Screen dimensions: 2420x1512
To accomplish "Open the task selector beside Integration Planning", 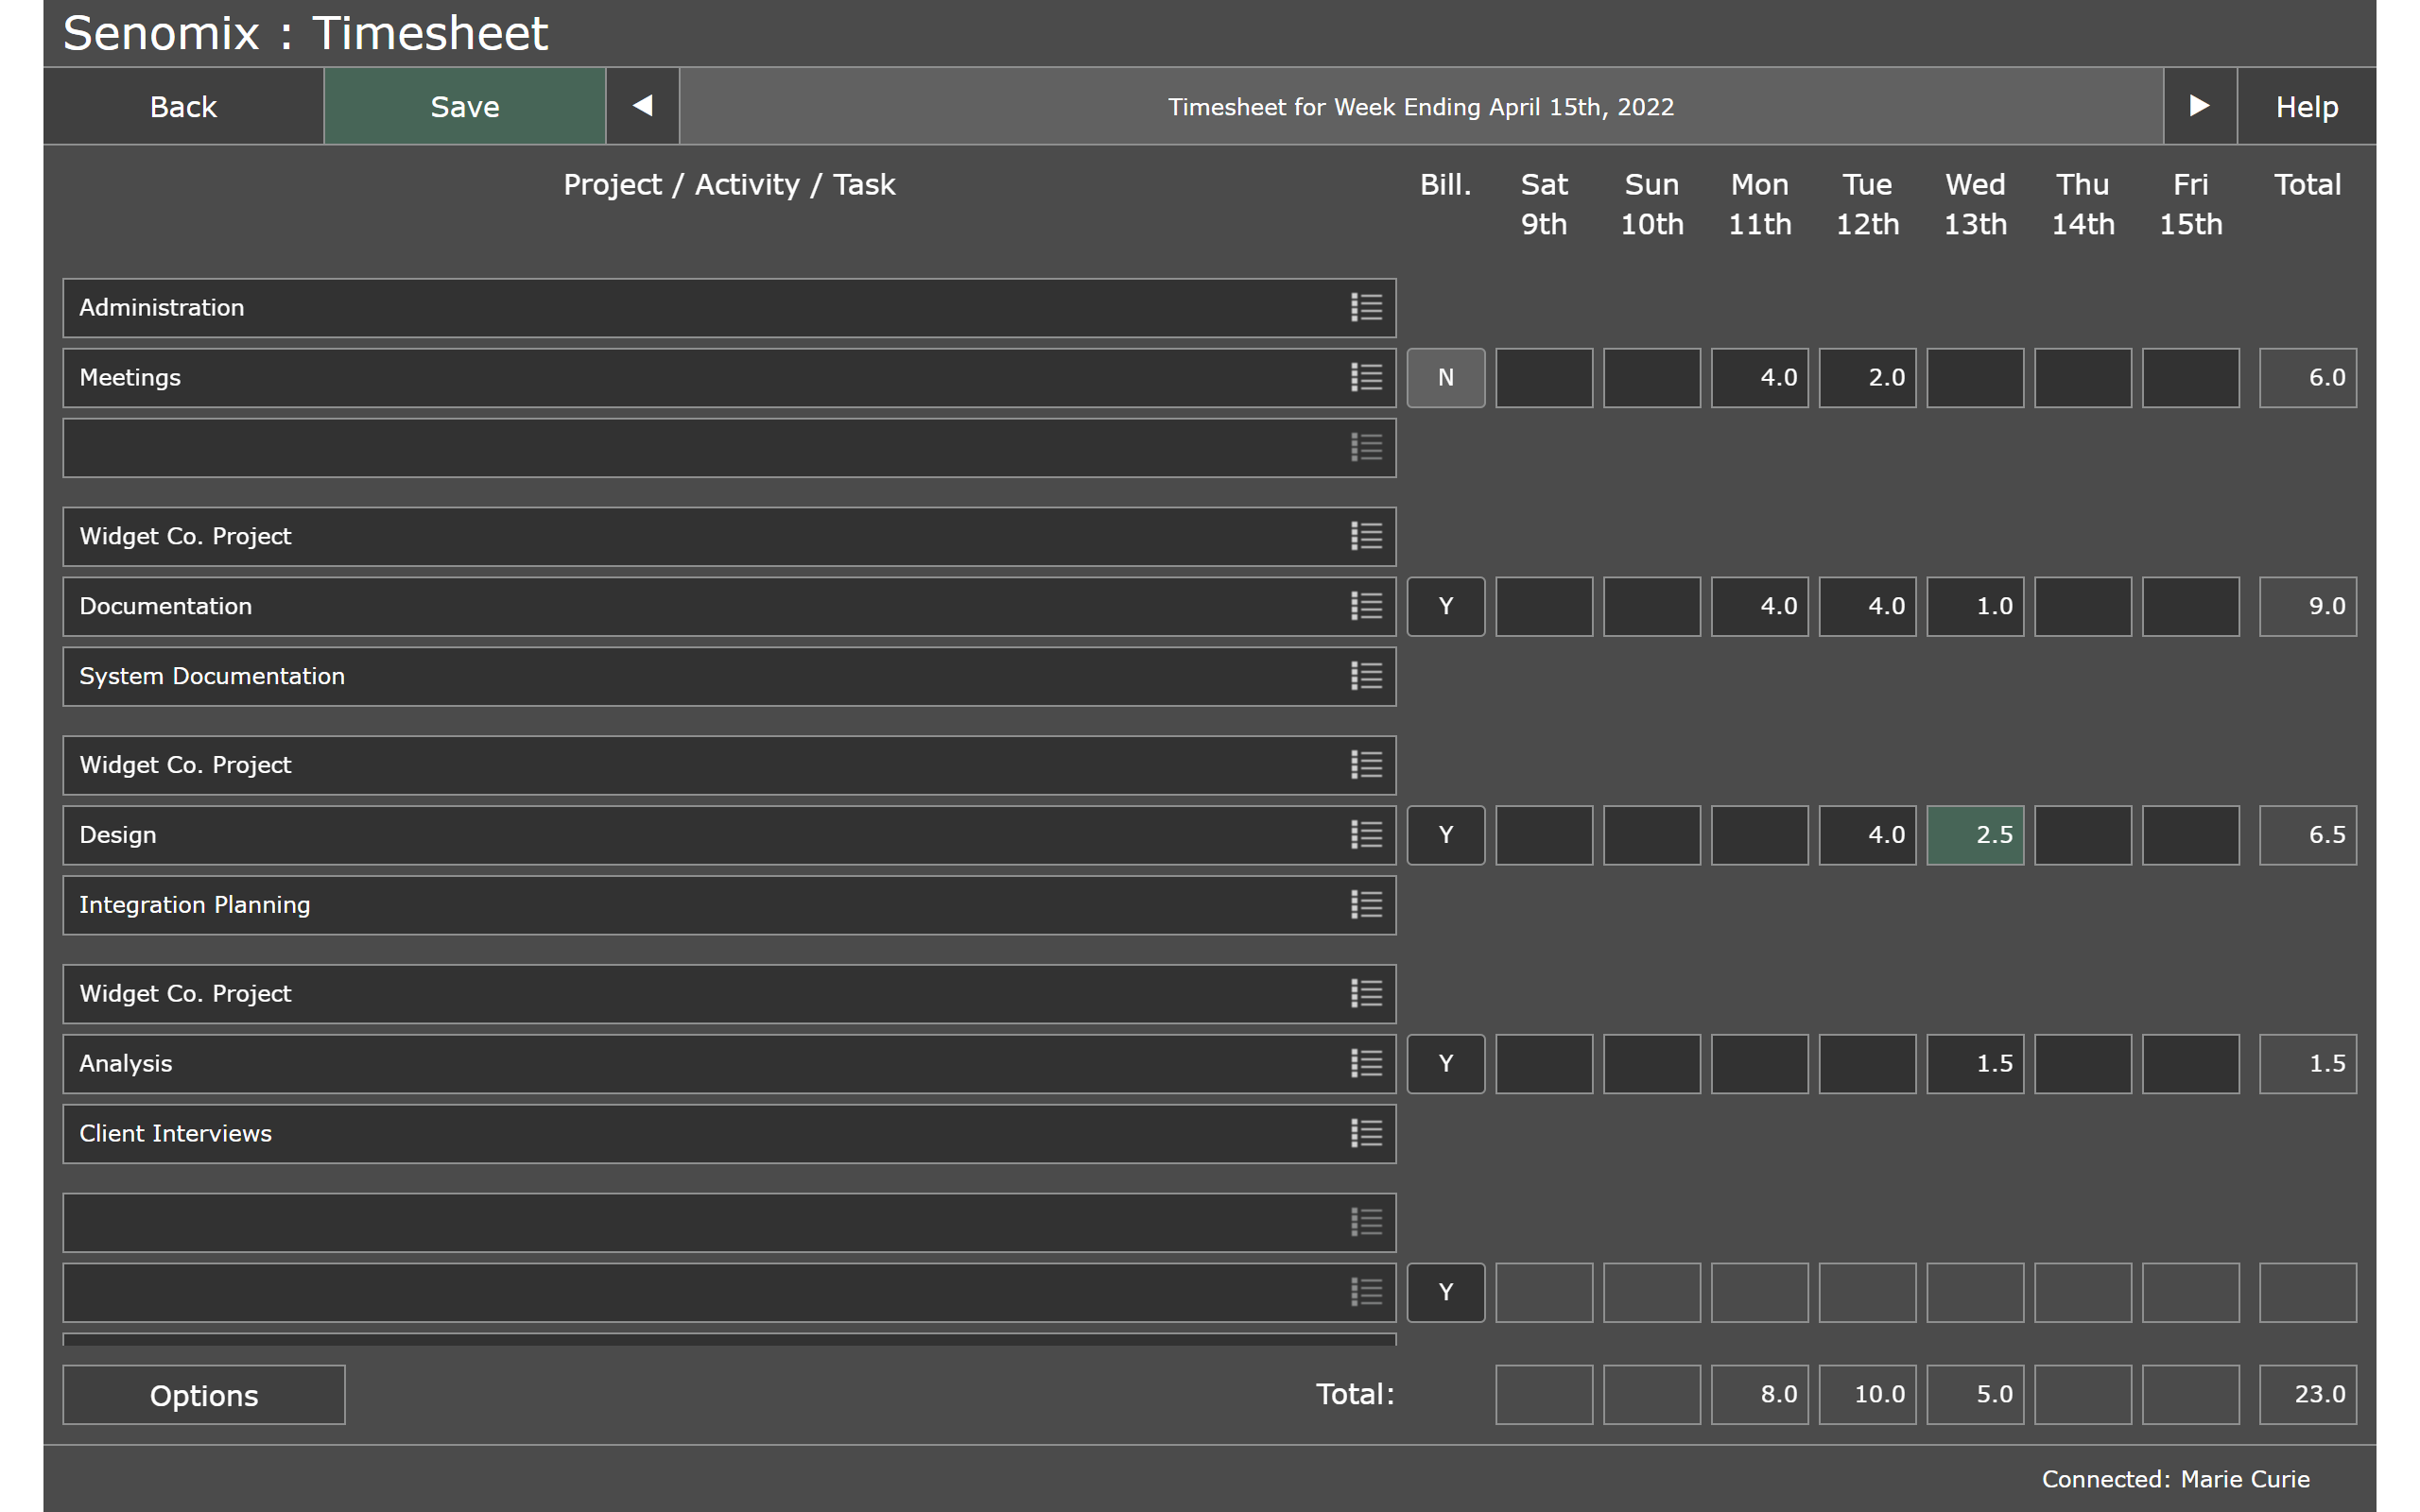I will click(x=1366, y=905).
